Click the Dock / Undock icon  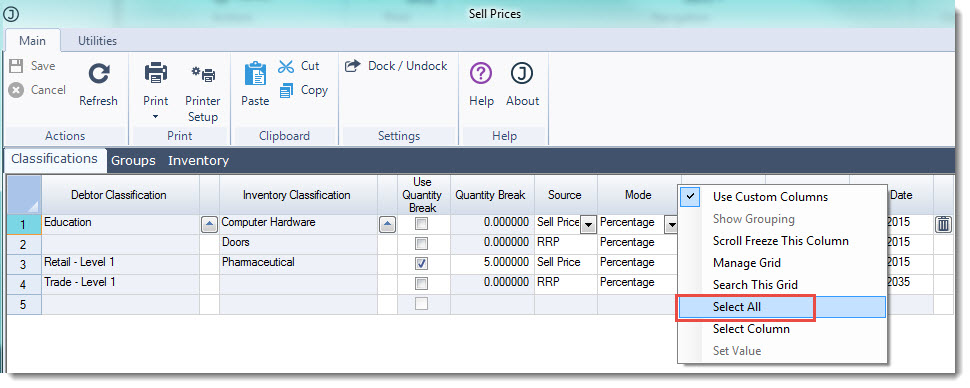353,66
